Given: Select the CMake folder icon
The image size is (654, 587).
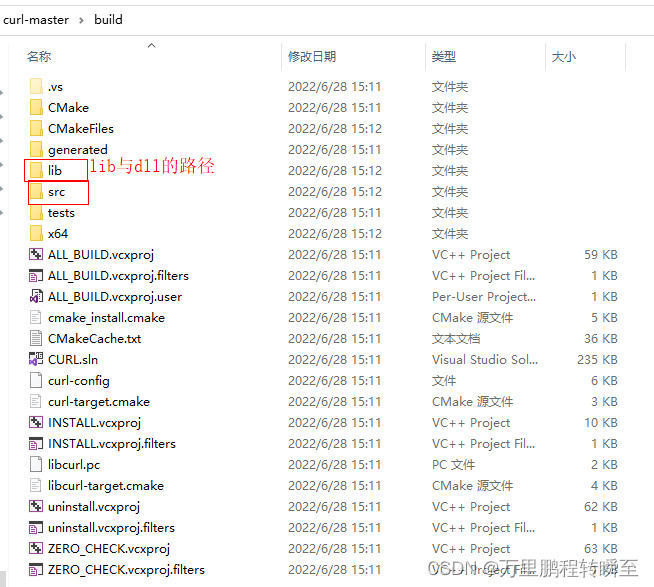Looking at the screenshot, I should [36, 108].
